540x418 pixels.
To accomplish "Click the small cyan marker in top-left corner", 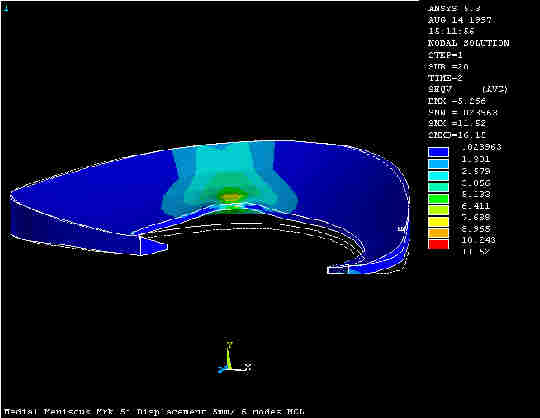I will pyautogui.click(x=6, y=9).
